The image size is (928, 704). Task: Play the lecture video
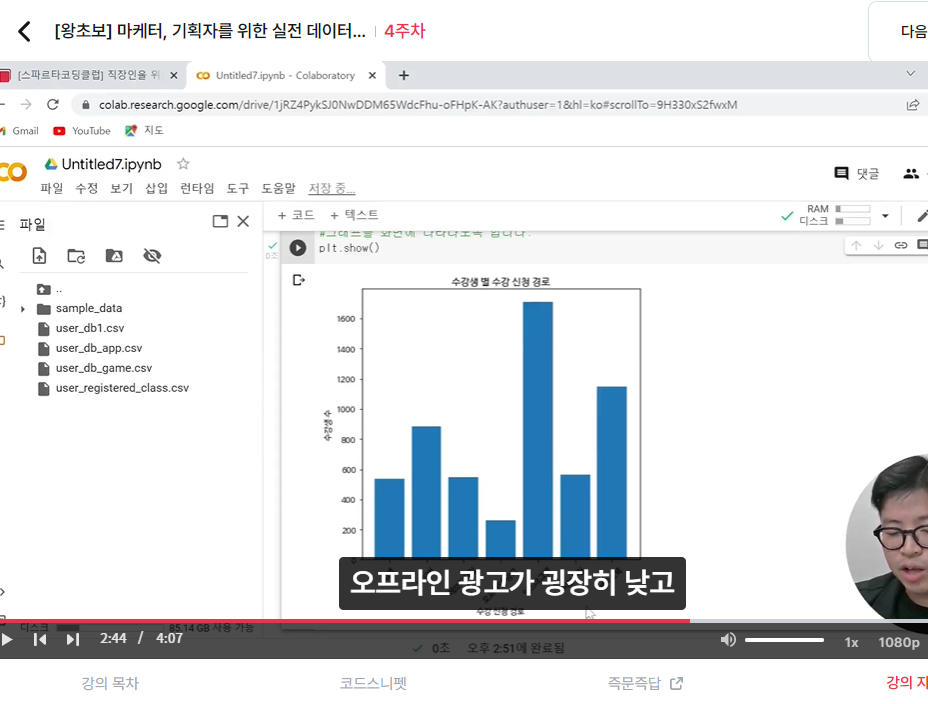click(7, 640)
